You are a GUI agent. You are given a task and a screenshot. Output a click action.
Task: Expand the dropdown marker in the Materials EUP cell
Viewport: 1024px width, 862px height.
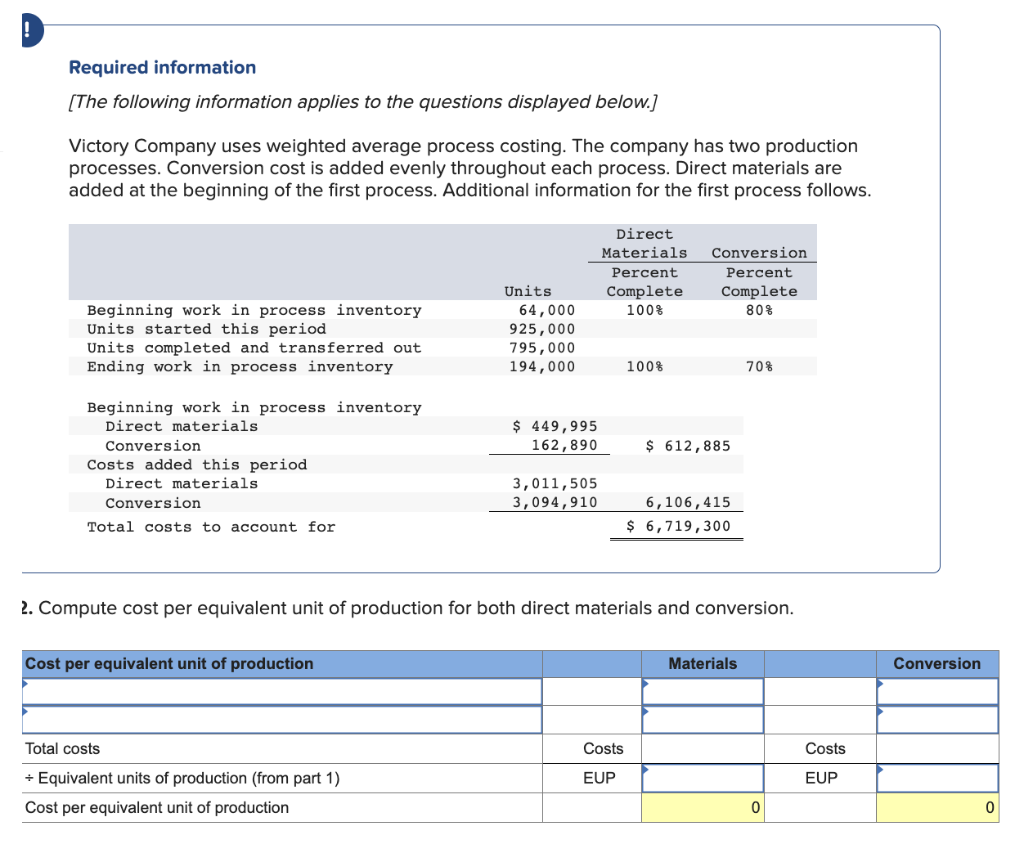click(646, 771)
